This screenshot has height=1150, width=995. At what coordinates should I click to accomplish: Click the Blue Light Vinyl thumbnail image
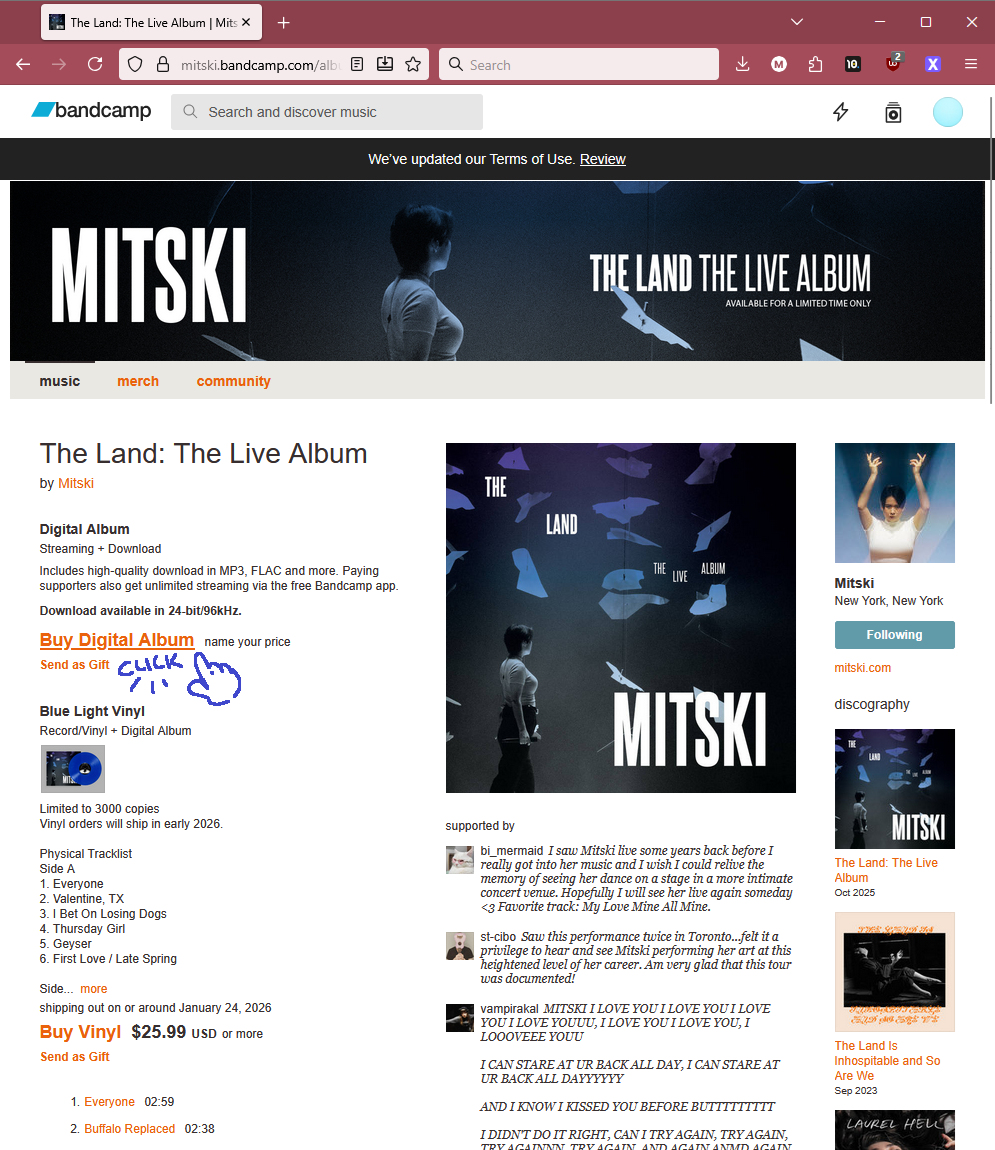[73, 769]
